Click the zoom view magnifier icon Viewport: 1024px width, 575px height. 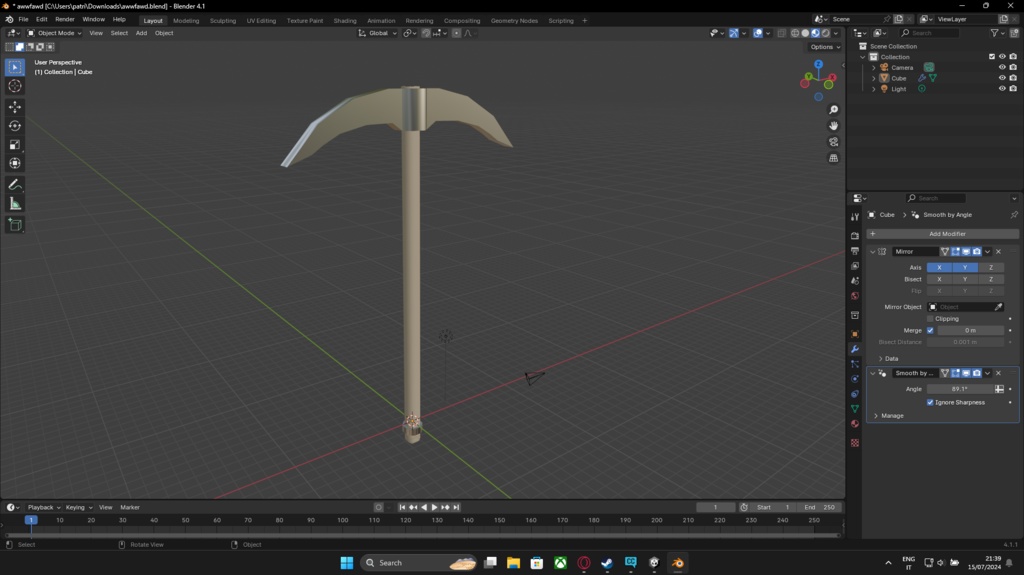point(833,110)
